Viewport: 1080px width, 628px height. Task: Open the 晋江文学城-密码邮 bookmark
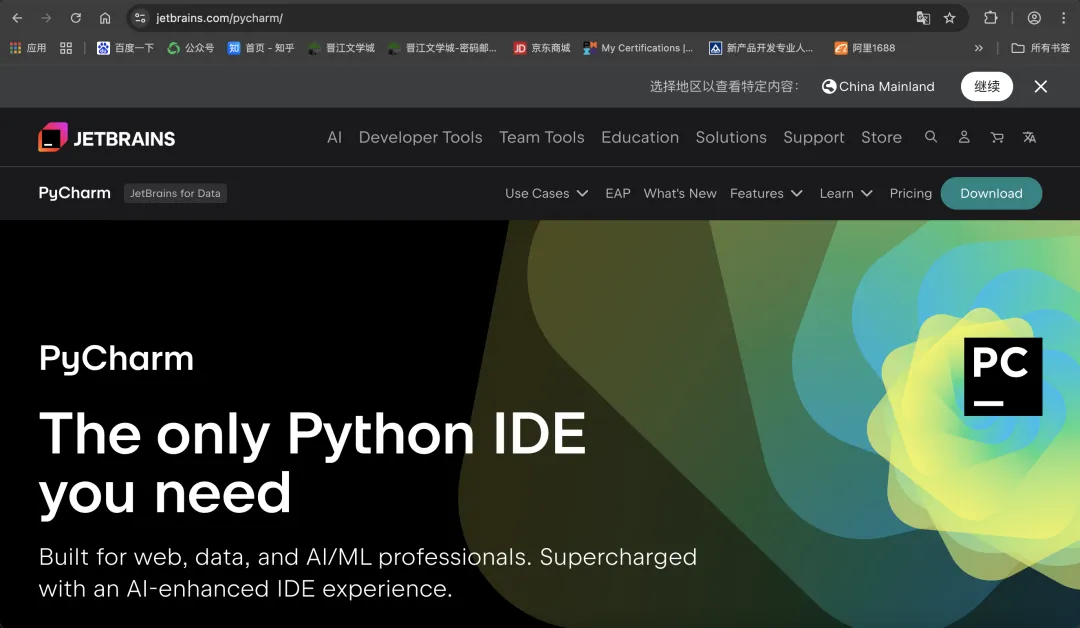coord(442,48)
